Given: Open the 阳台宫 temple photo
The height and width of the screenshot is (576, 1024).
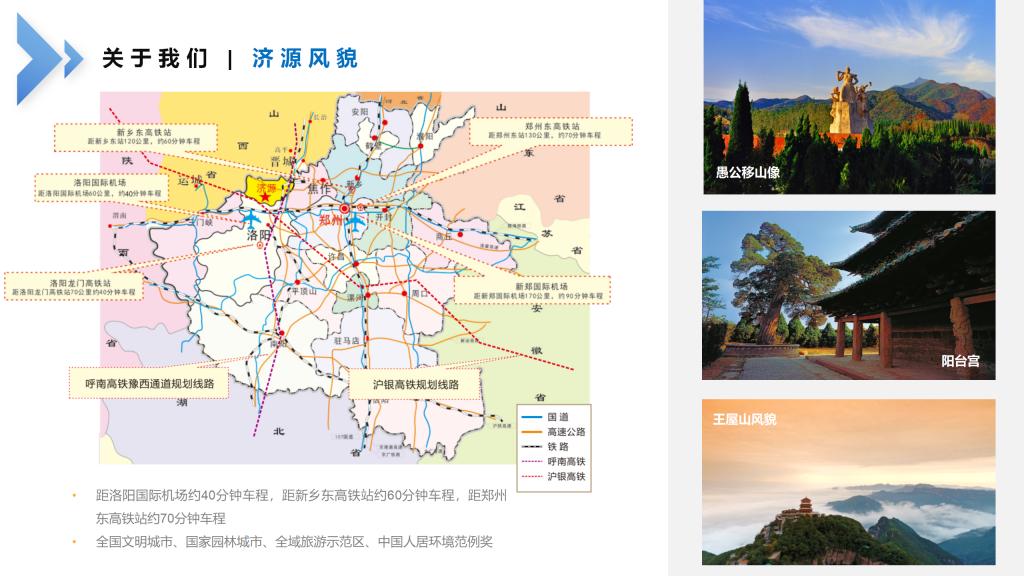Looking at the screenshot, I should pyautogui.click(x=849, y=295).
